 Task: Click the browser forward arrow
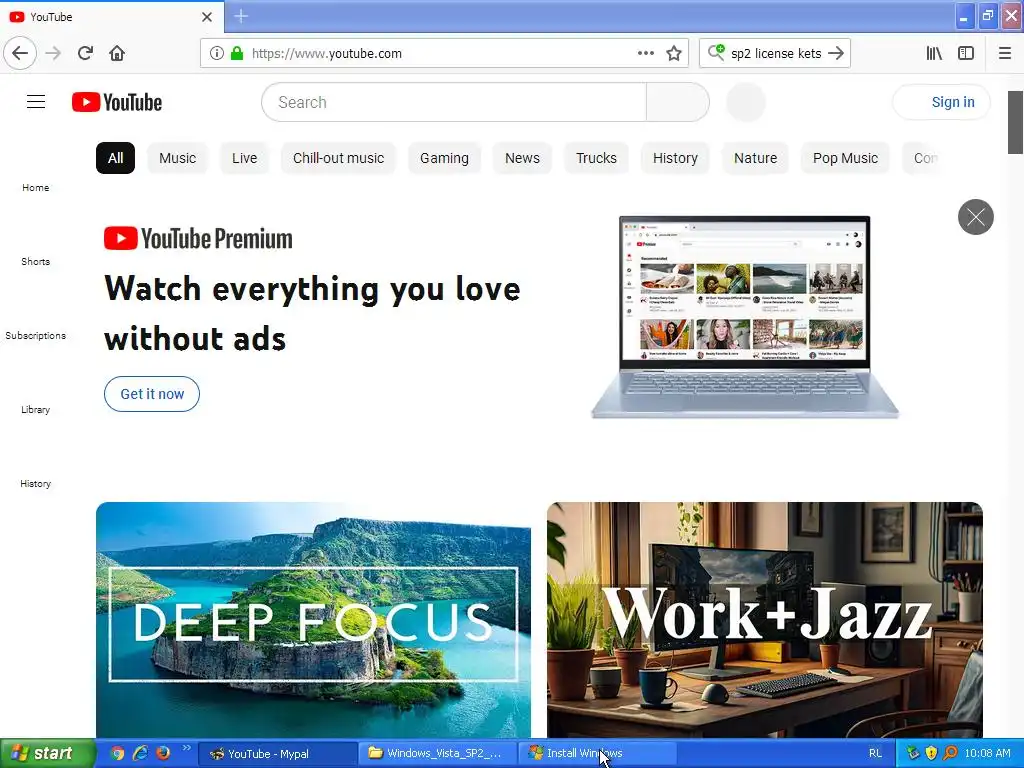click(53, 54)
